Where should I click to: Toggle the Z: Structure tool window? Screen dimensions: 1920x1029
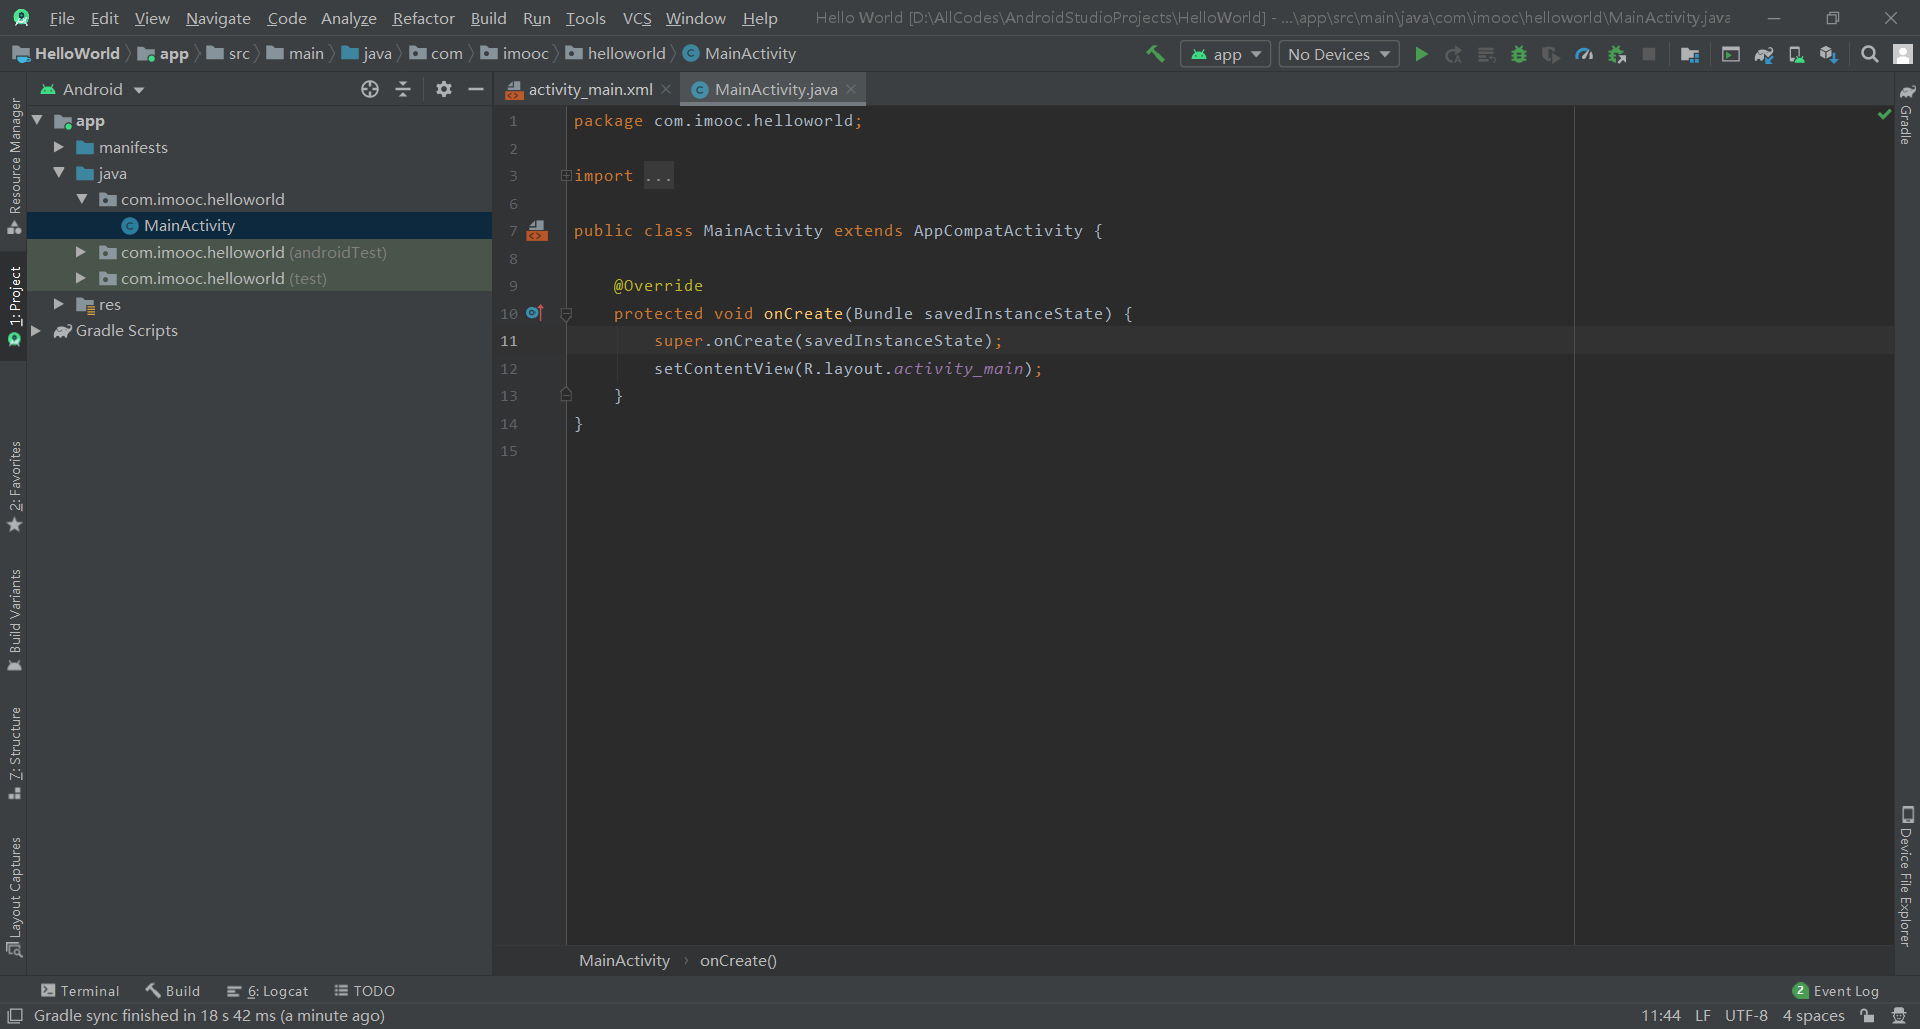click(x=14, y=754)
